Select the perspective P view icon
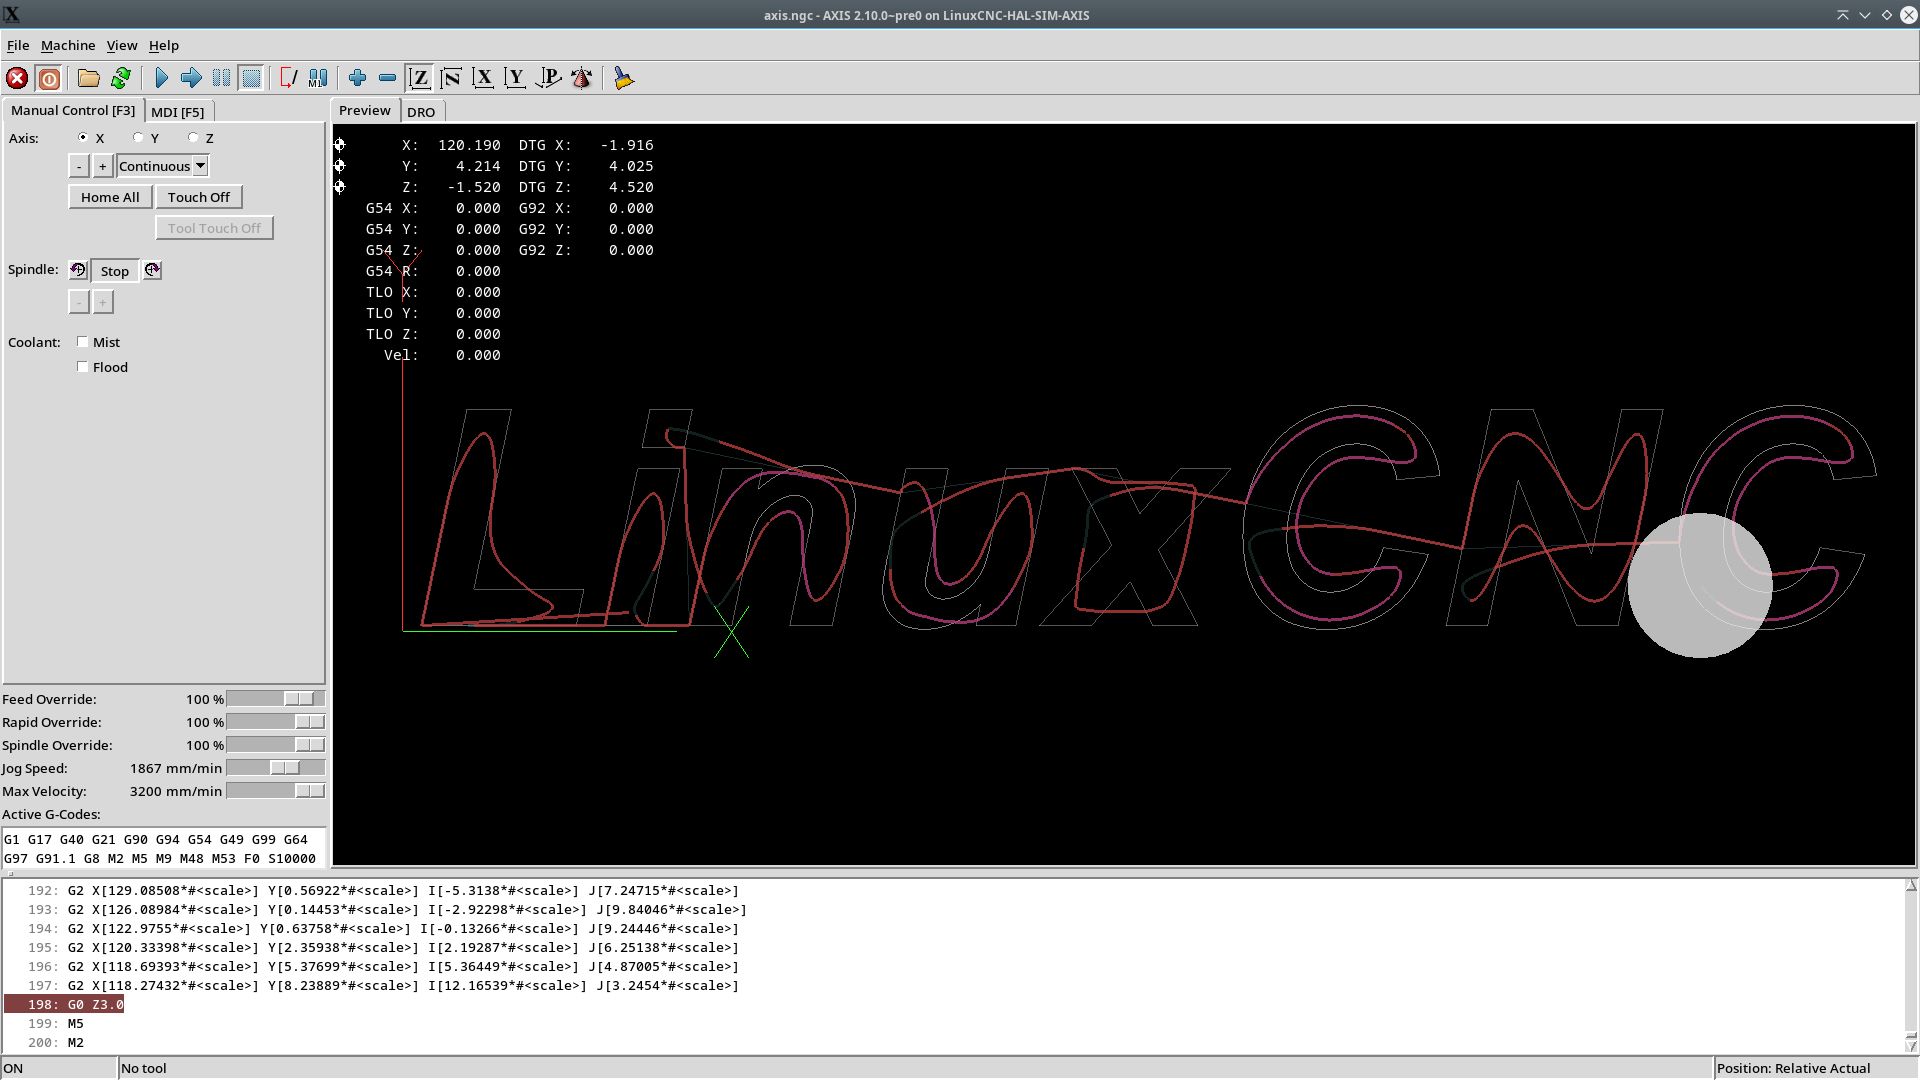The width and height of the screenshot is (1920, 1080). point(548,78)
